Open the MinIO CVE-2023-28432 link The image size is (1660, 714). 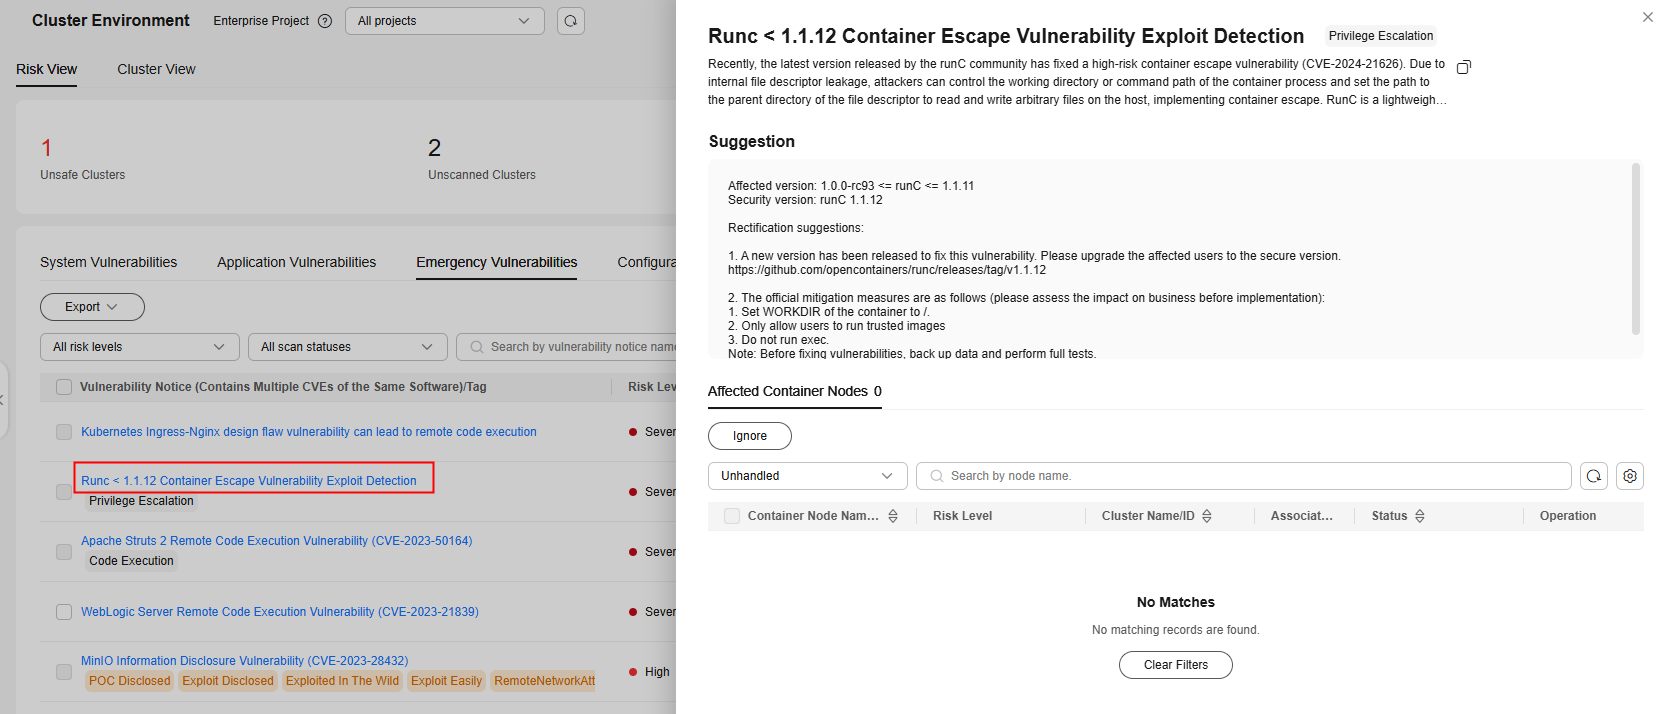[x=245, y=661]
